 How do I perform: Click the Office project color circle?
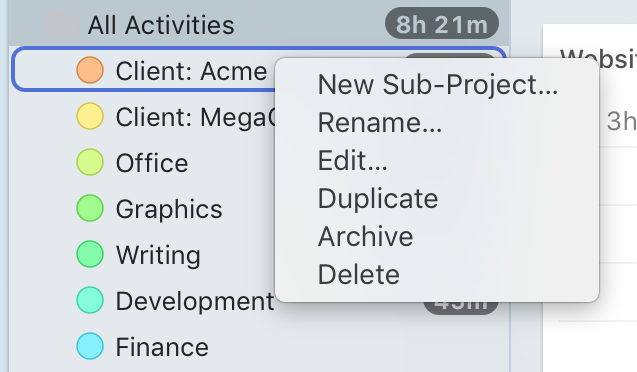pos(90,162)
